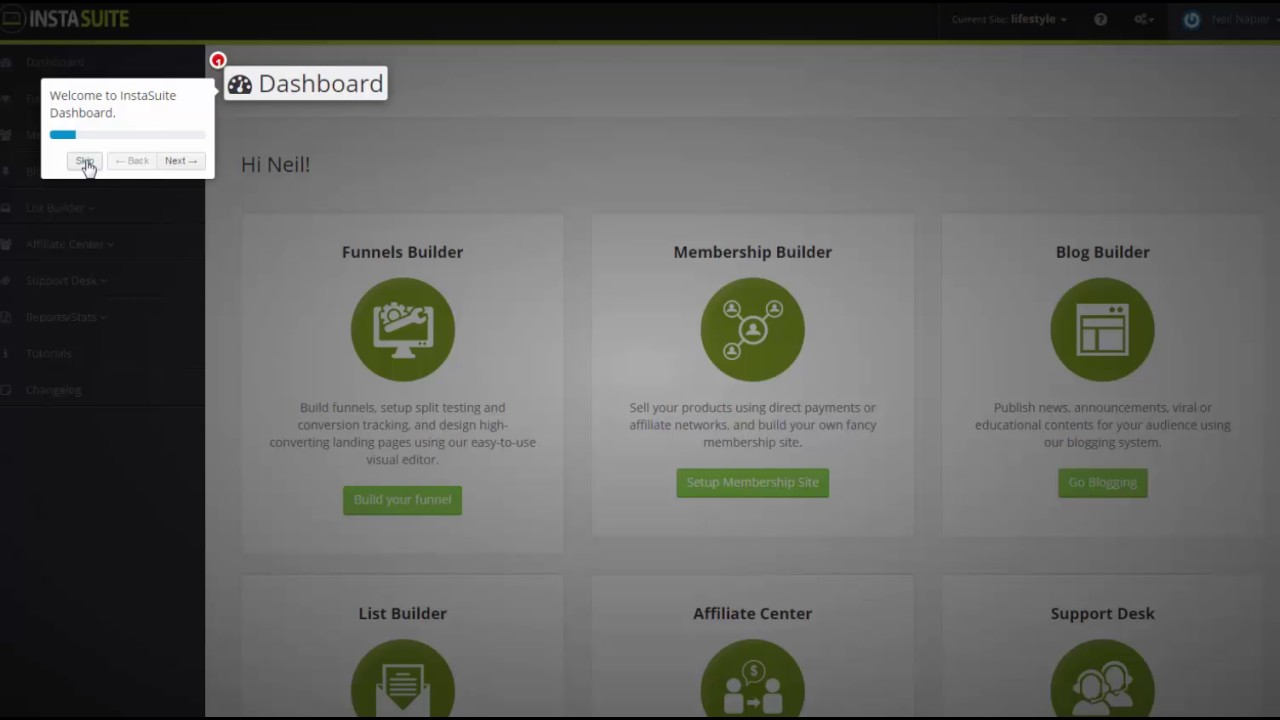Click Setup Membership Site button

pos(753,482)
